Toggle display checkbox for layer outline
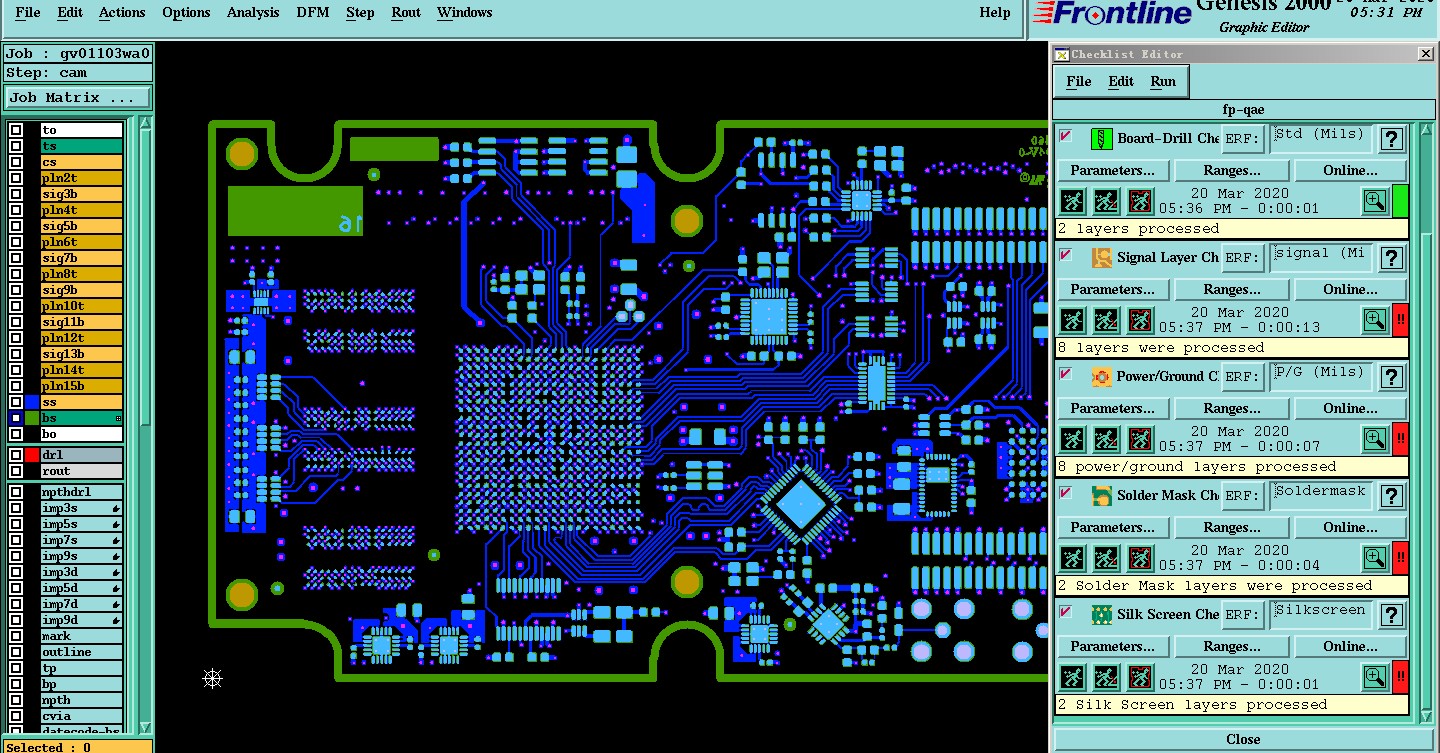Image resolution: width=1440 pixels, height=753 pixels. tap(16, 652)
